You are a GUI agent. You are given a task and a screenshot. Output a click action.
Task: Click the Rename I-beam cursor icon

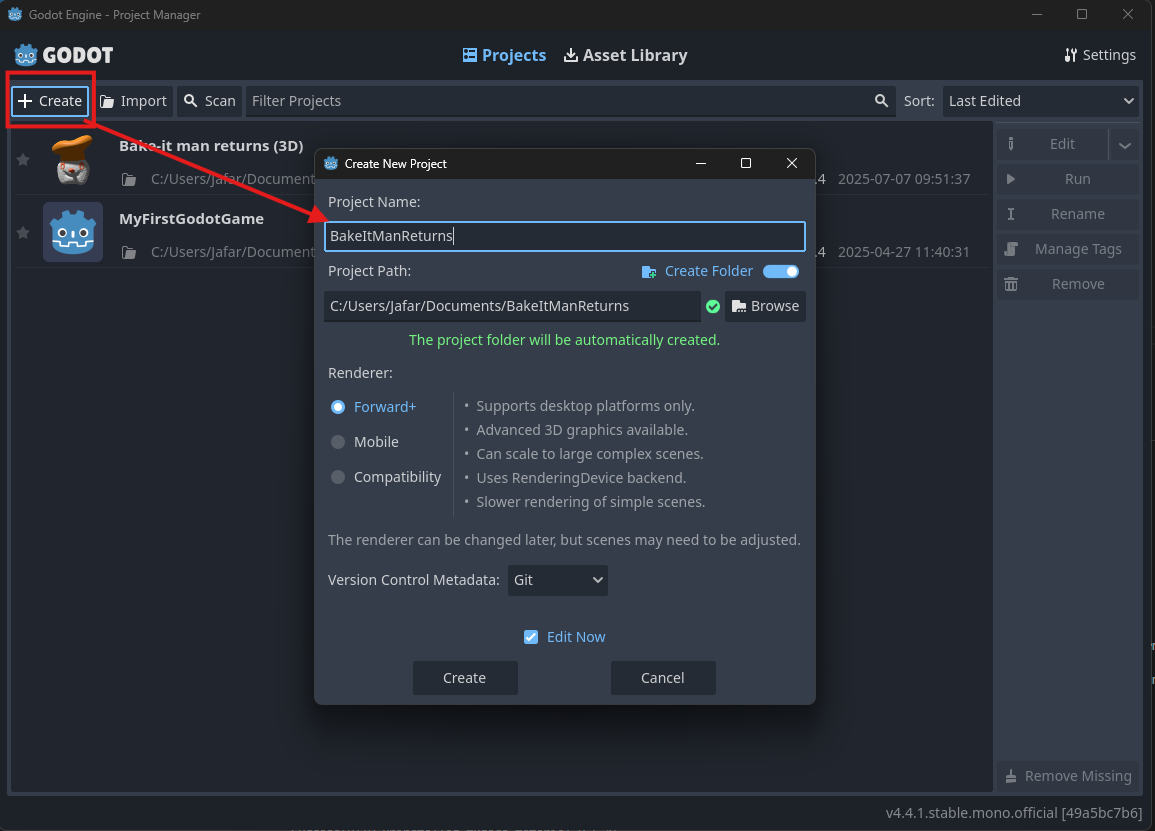point(1011,214)
